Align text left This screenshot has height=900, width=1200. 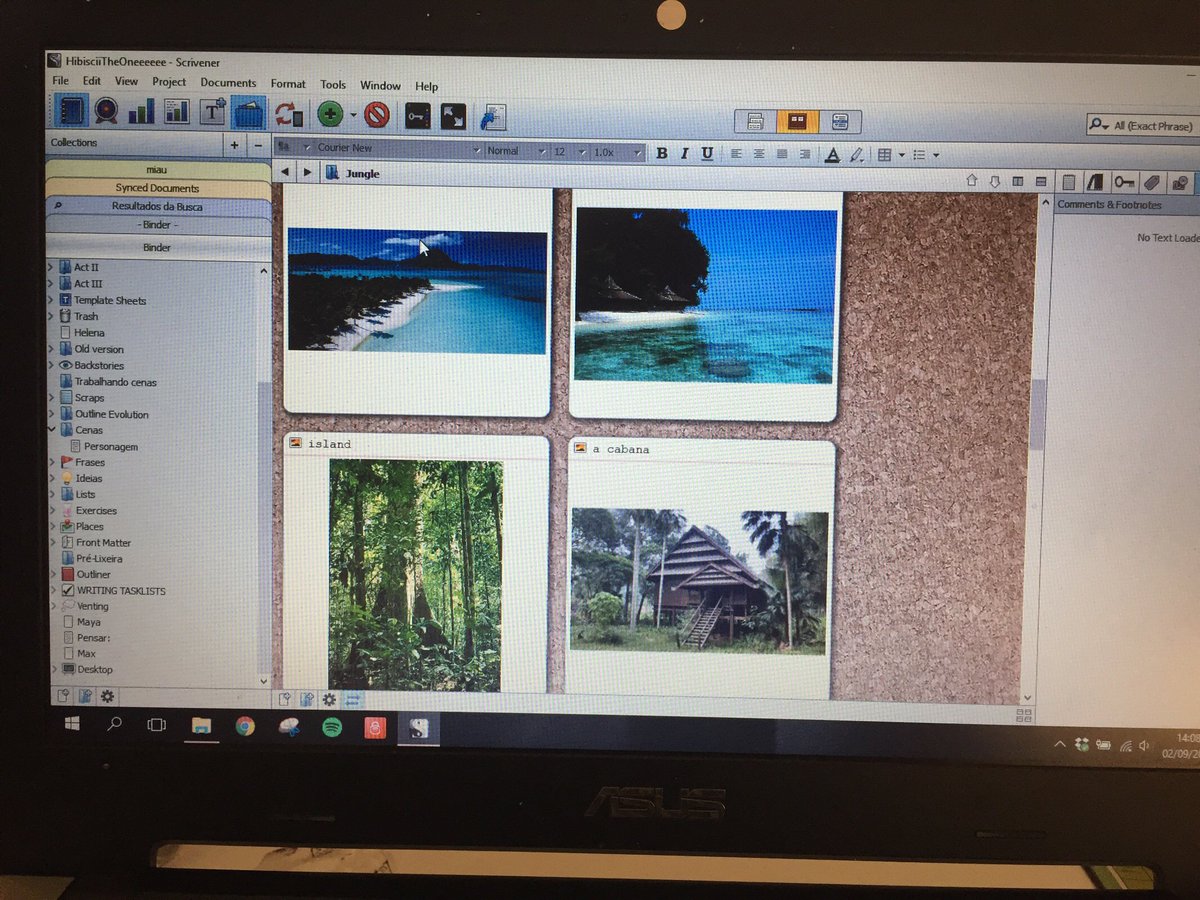(736, 154)
